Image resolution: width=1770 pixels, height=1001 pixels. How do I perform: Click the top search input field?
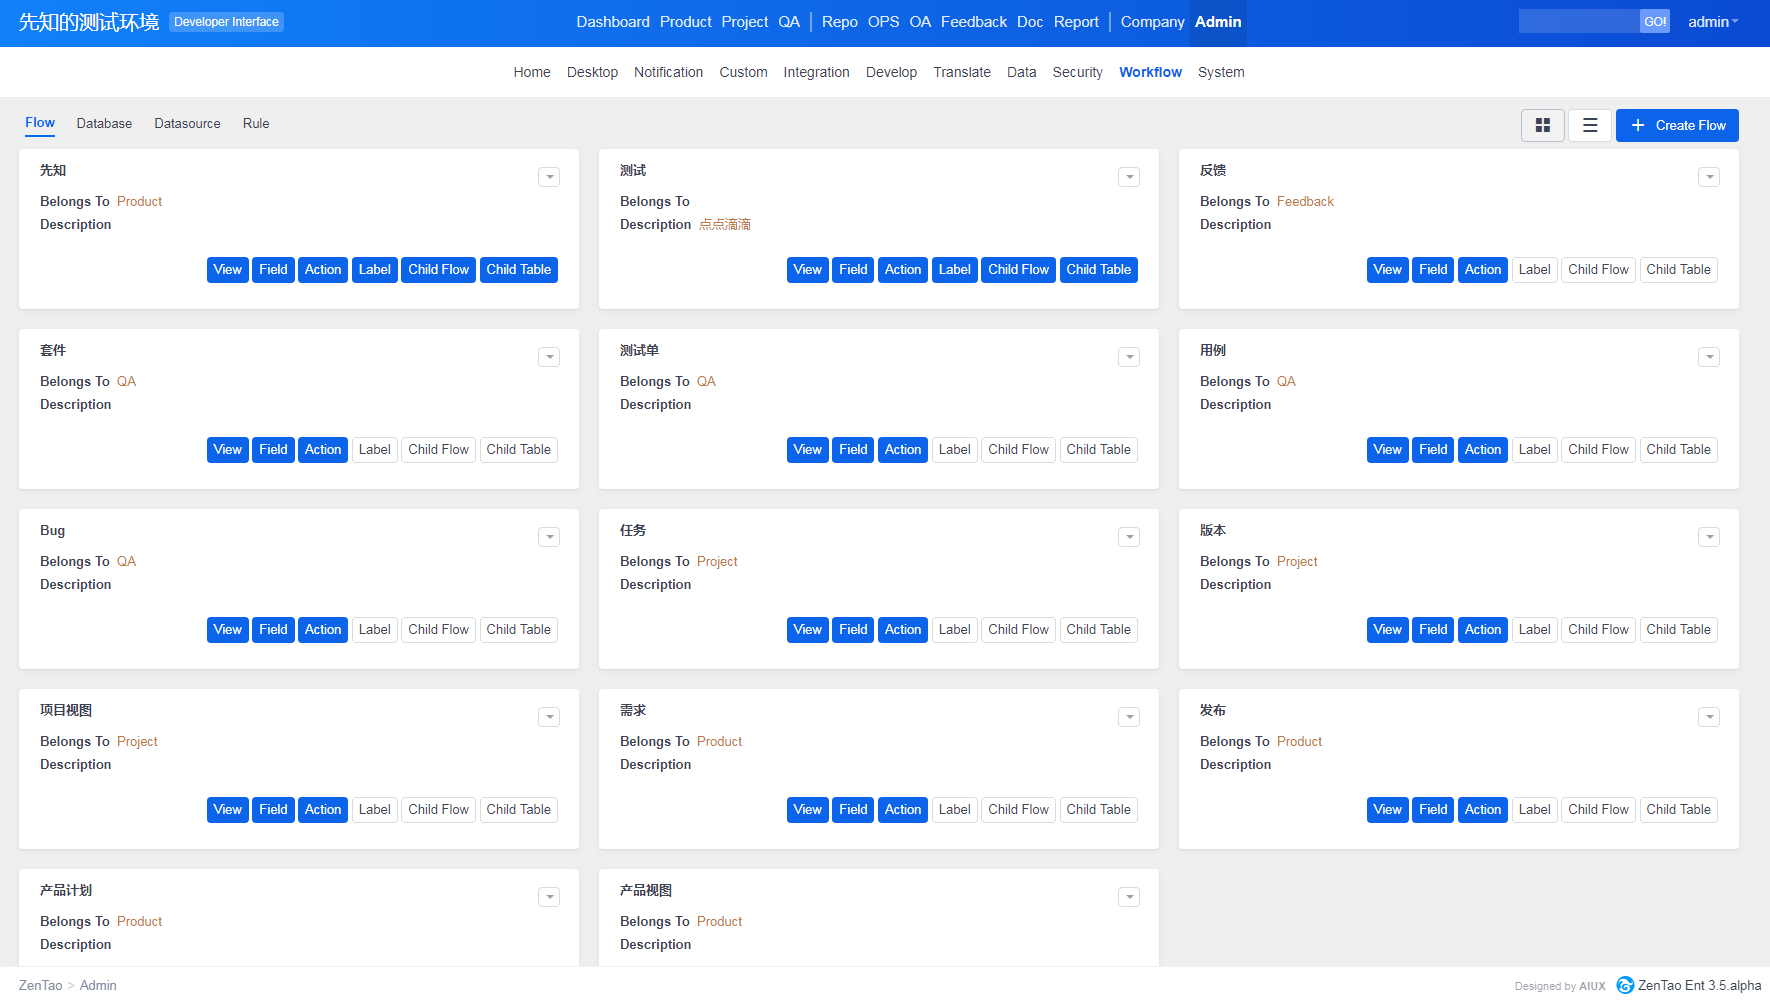1578,22
